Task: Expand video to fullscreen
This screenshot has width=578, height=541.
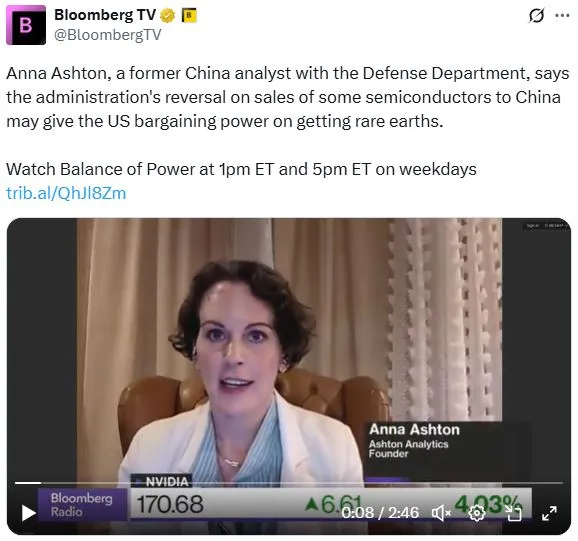Action: tap(549, 513)
